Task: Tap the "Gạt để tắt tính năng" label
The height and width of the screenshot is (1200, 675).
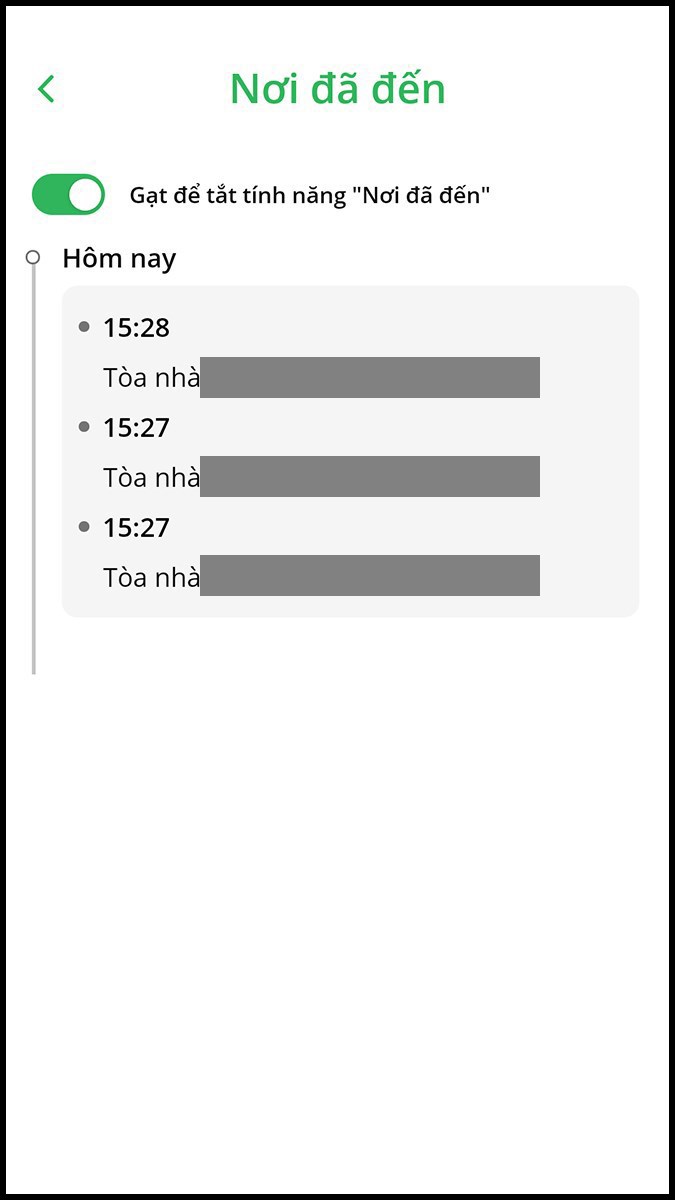Action: [x=310, y=195]
